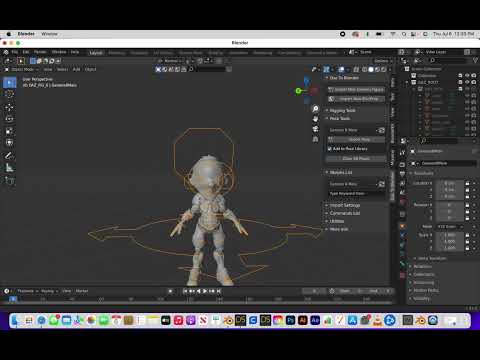Expand the Rigging Tools panel
This screenshot has width=480, height=360.
tap(342, 110)
